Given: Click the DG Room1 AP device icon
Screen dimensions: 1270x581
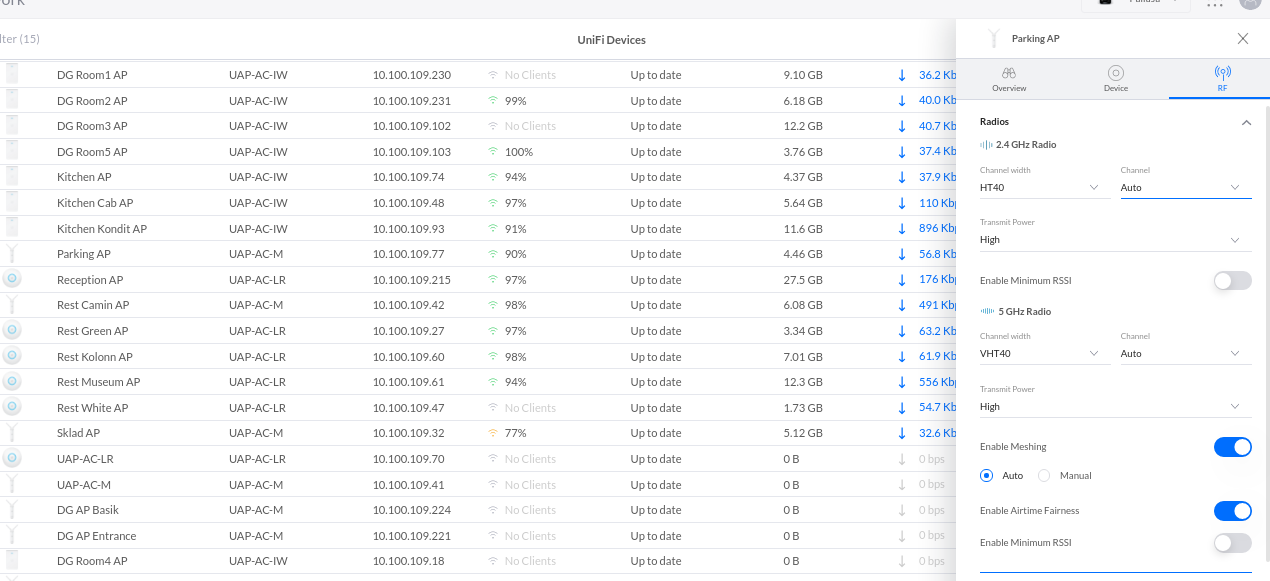Looking at the screenshot, I should 12,75.
